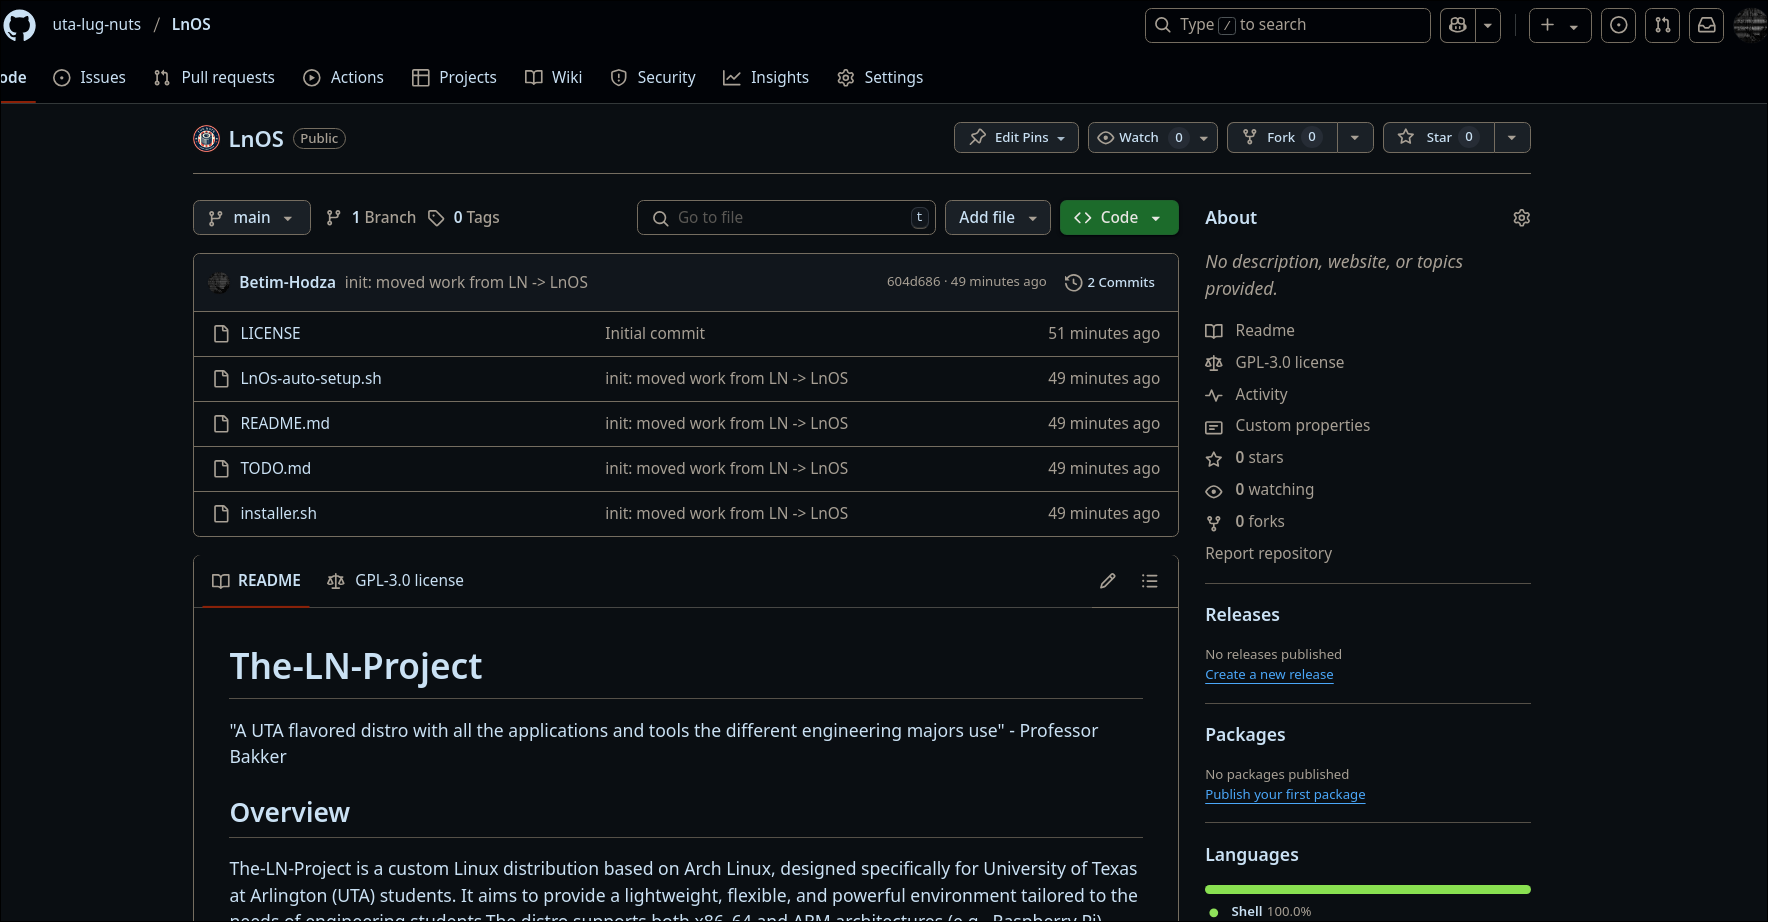This screenshot has height=922, width=1768.
Task: Open the uta-lug-nuts organization link
Action: [x=97, y=24]
